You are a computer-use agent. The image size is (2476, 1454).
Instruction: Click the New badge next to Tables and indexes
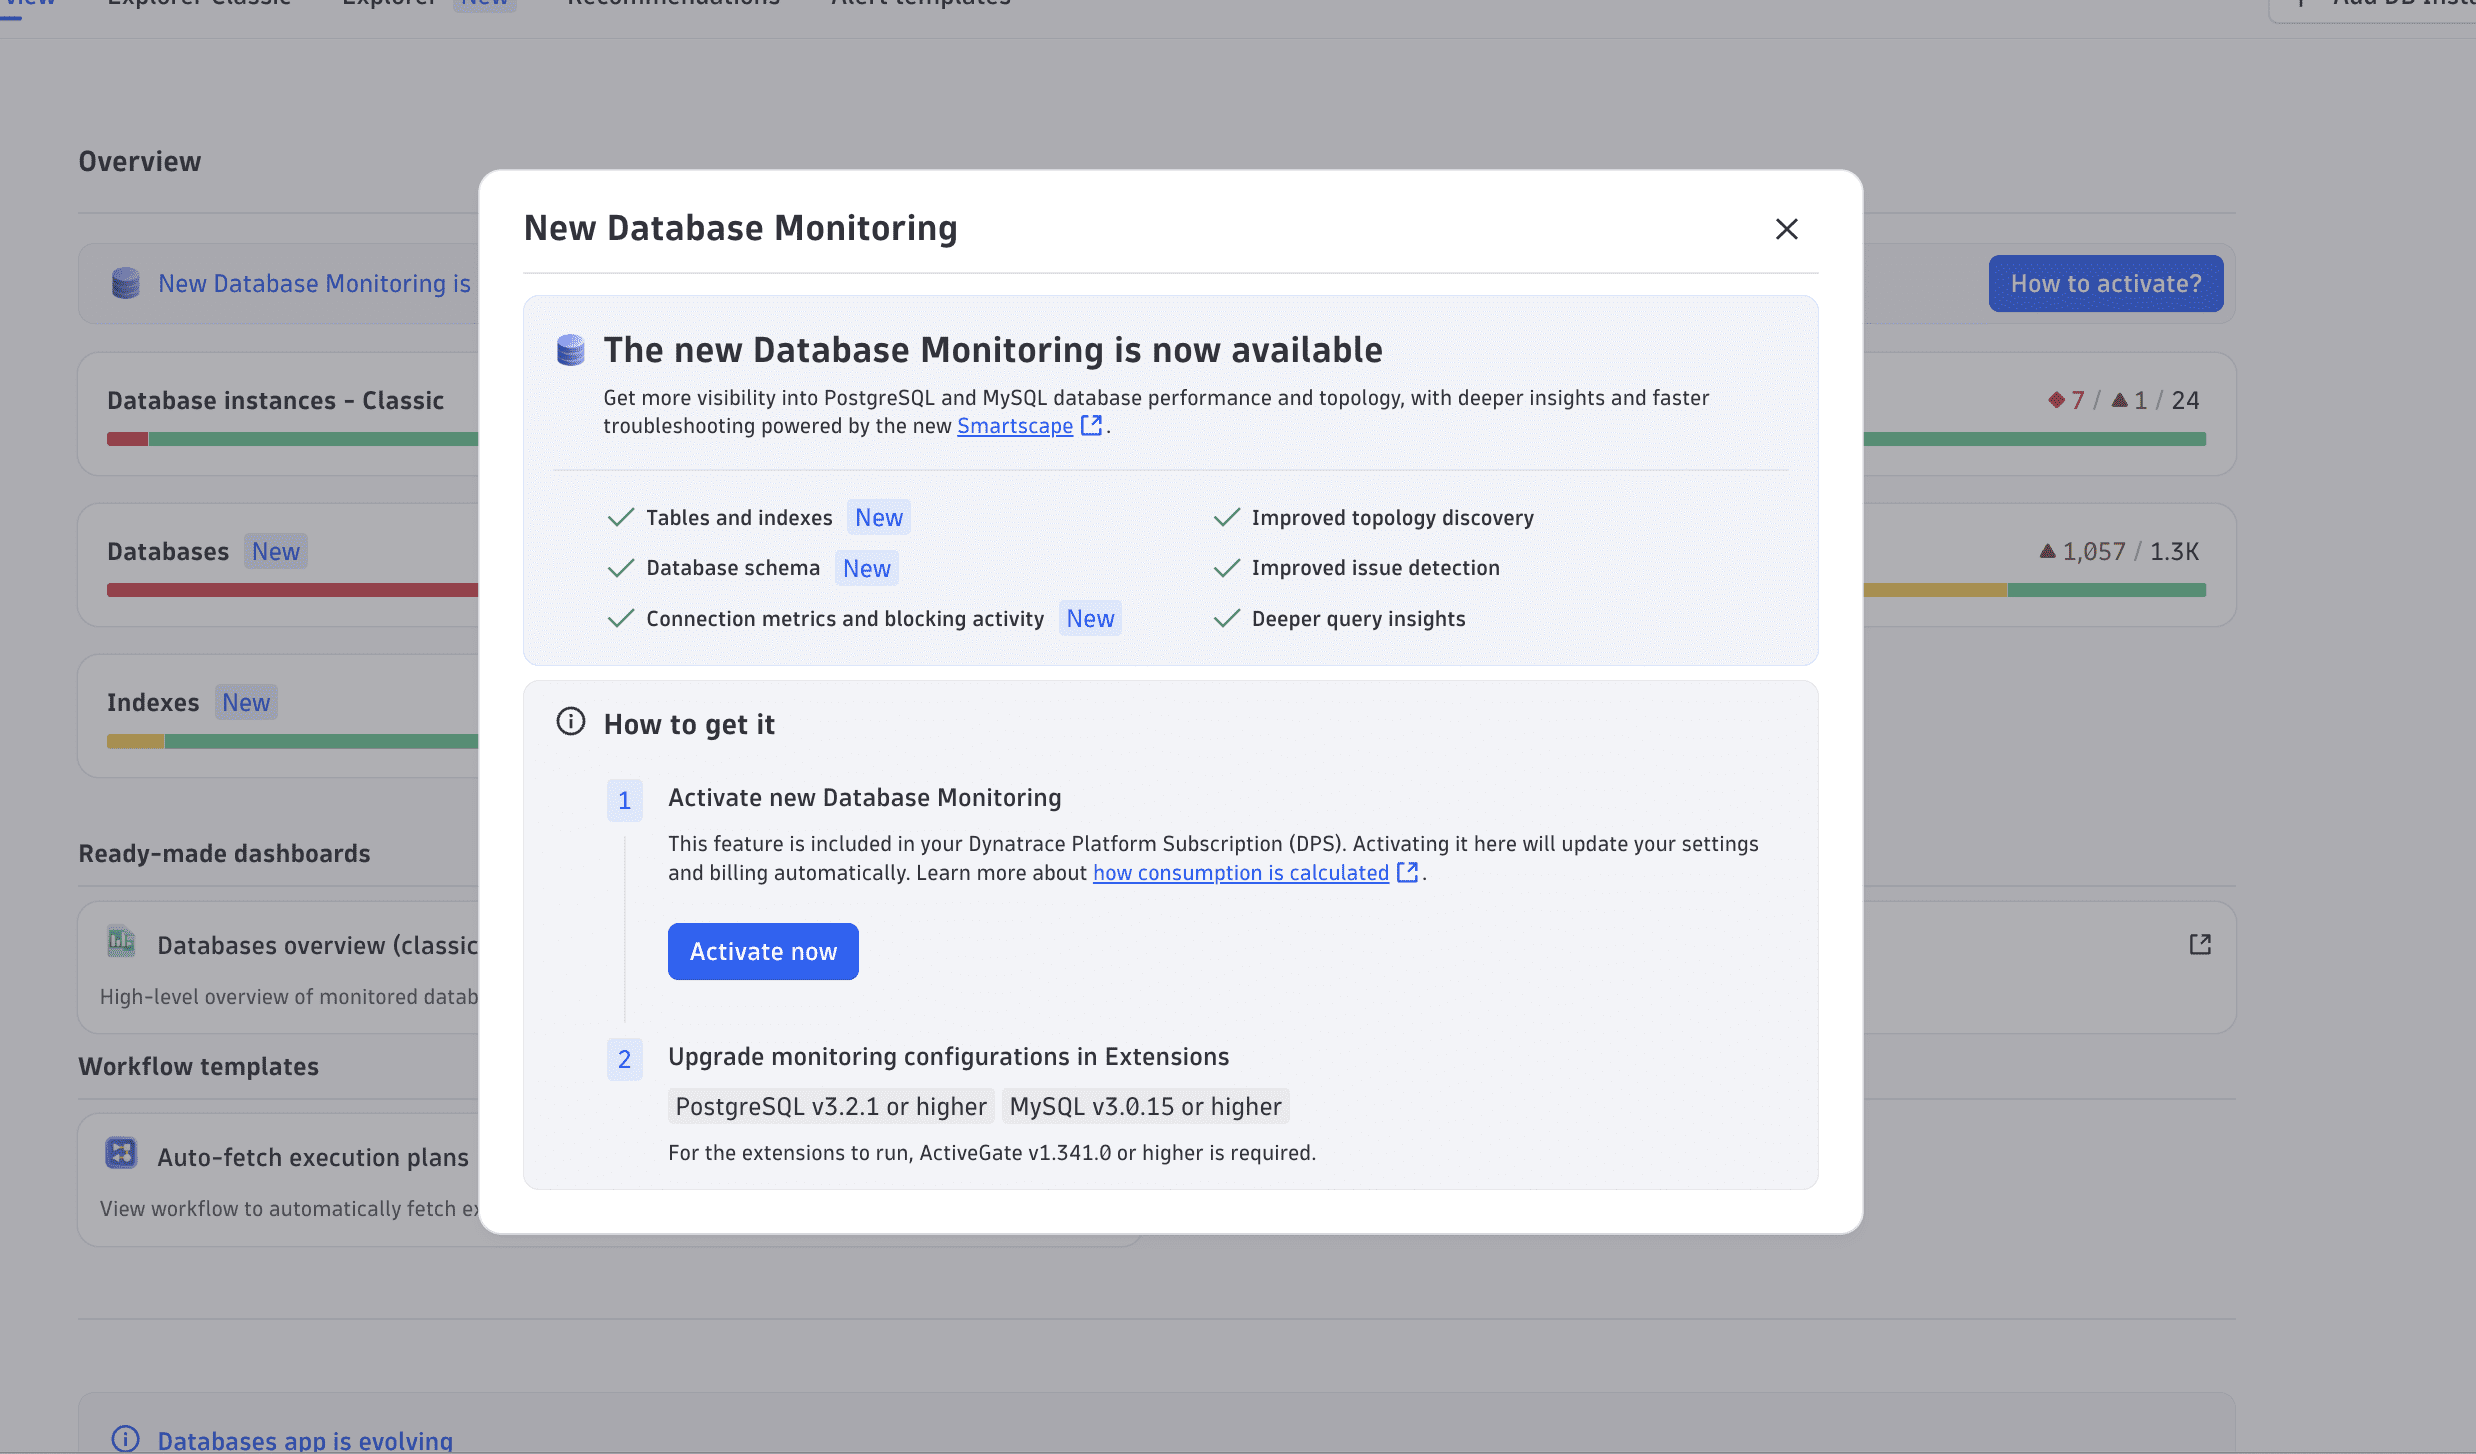pyautogui.click(x=879, y=517)
